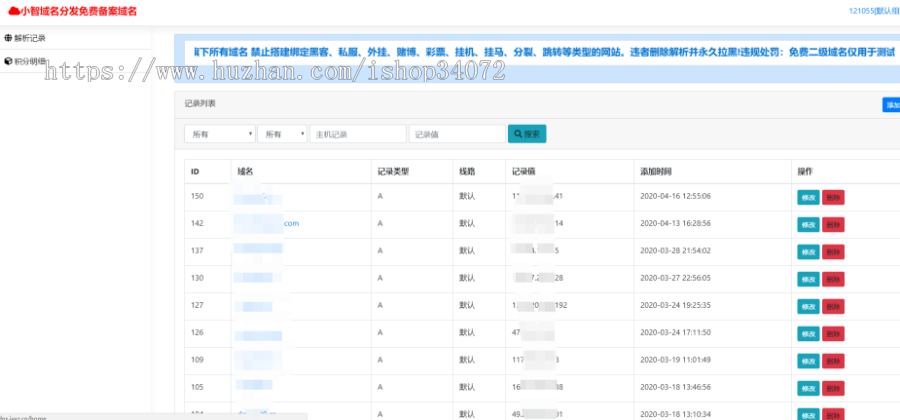Viewport: 900px width, 420px height.
Task: Select timestamp 2020-03-24 17:11:50
Action: (x=676, y=332)
